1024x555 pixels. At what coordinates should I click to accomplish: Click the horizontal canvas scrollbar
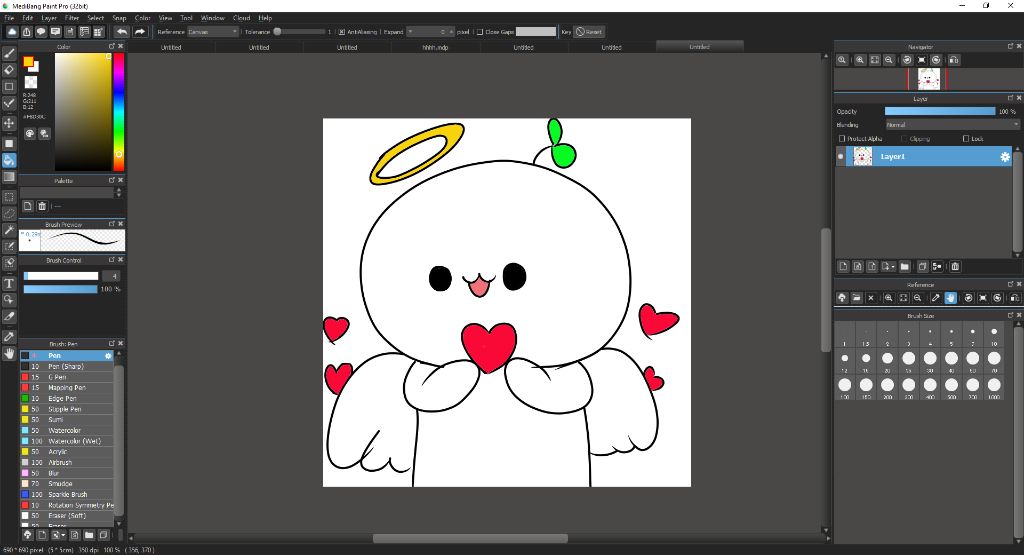tap(470, 539)
